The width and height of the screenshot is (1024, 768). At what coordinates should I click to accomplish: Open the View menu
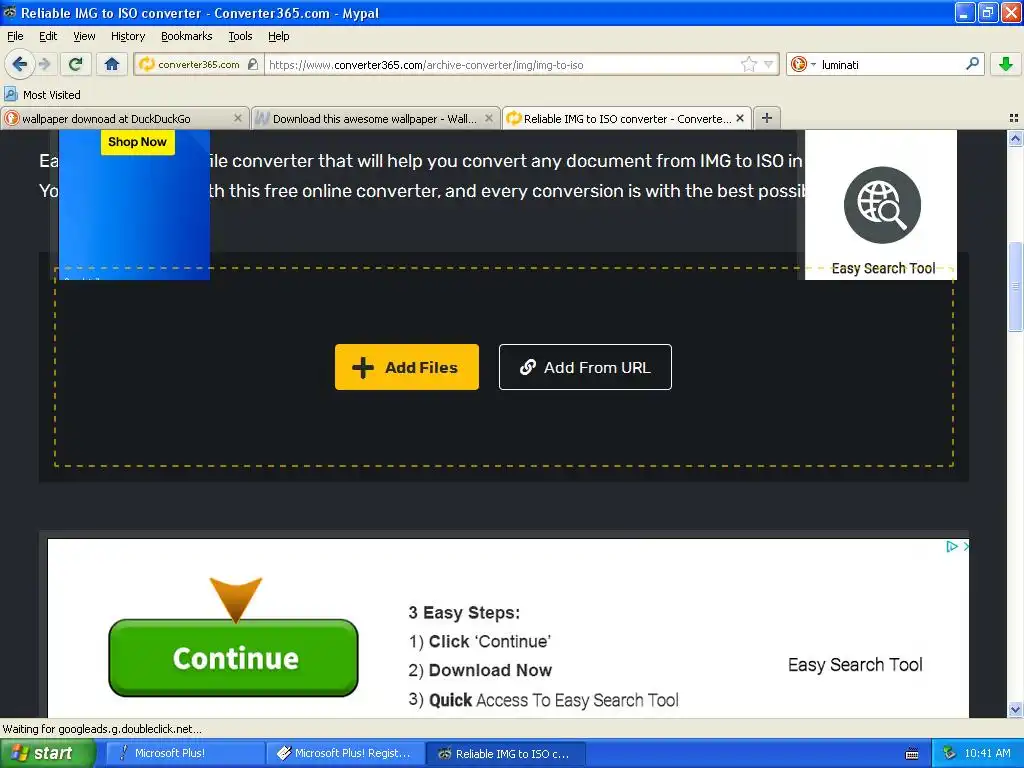[x=84, y=36]
